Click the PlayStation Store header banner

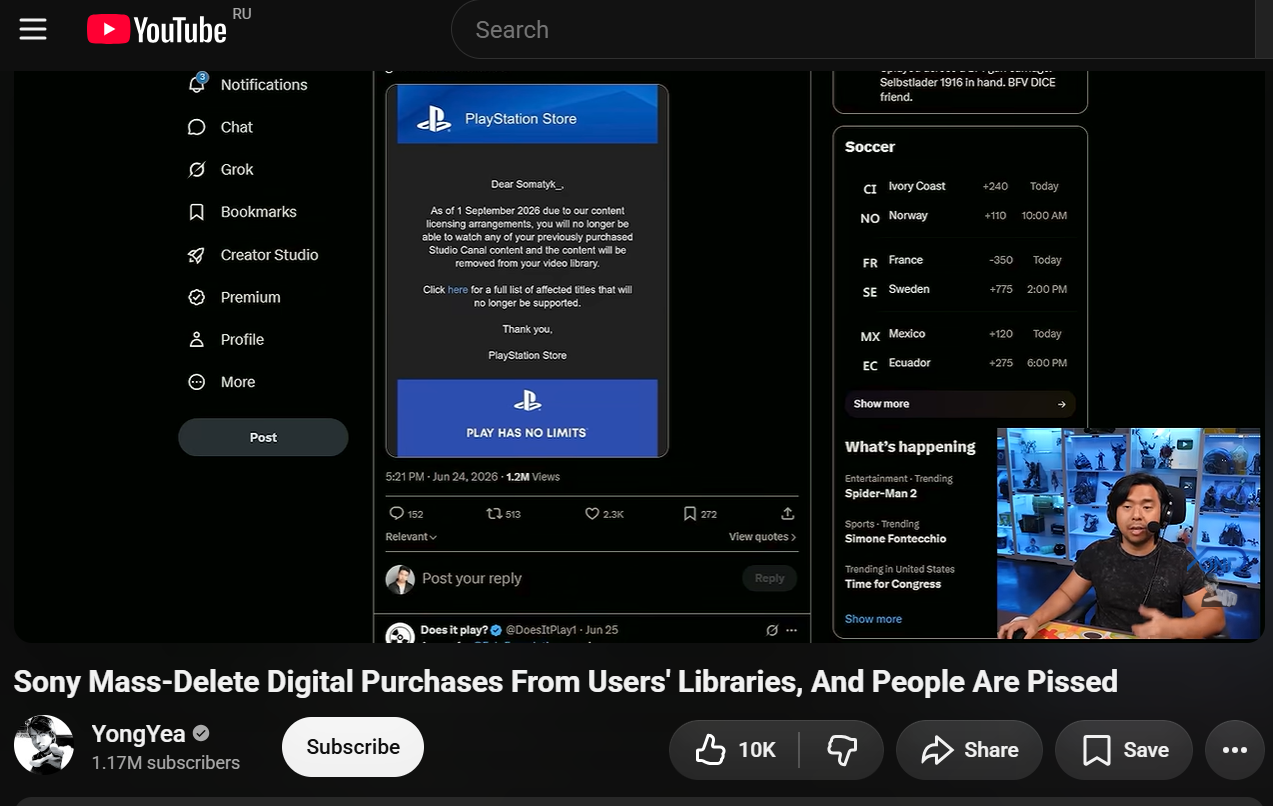pos(527,114)
